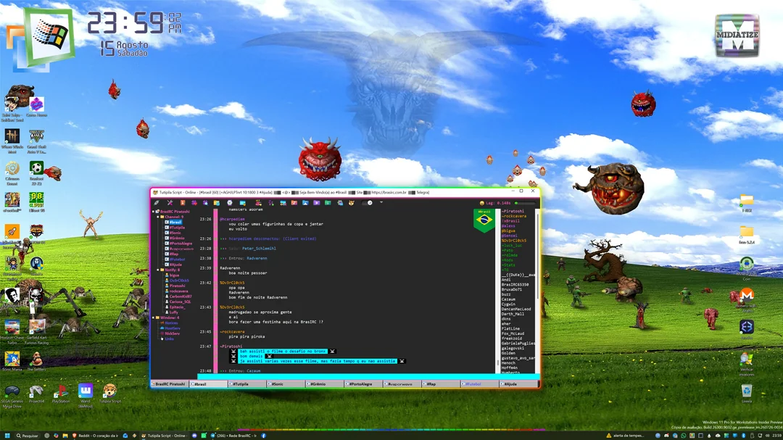Viewport: 783px width, 440px height.
Task: Click the Lag smiley indicator icon
Action: pyautogui.click(x=481, y=203)
